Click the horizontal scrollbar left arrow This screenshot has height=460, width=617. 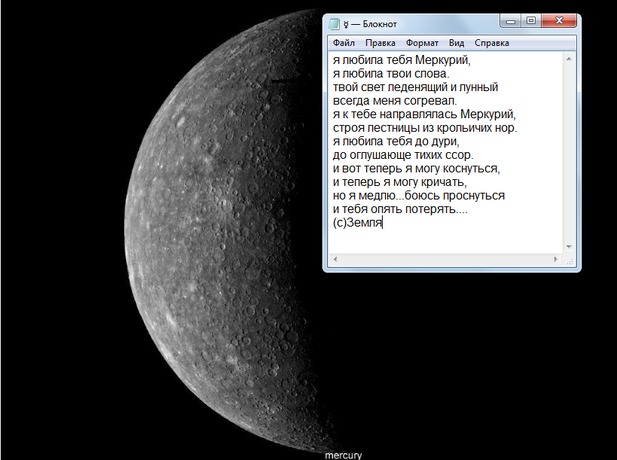[335, 259]
